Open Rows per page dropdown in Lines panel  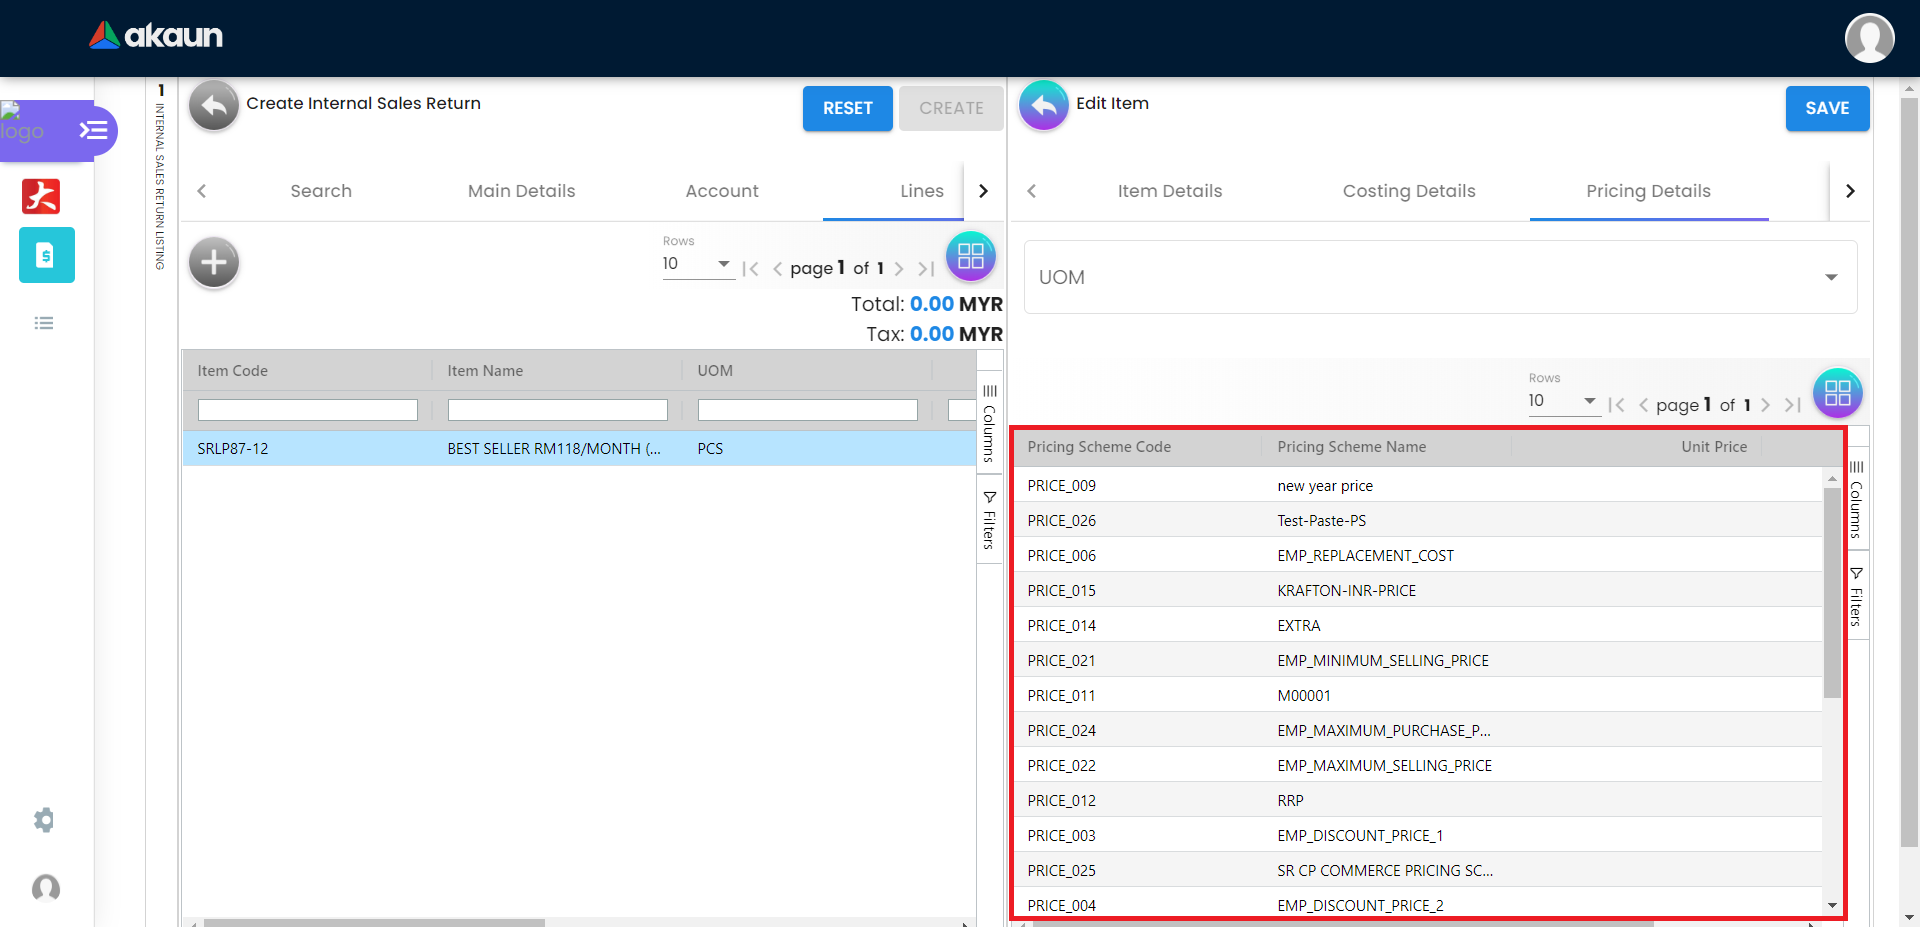[696, 264]
